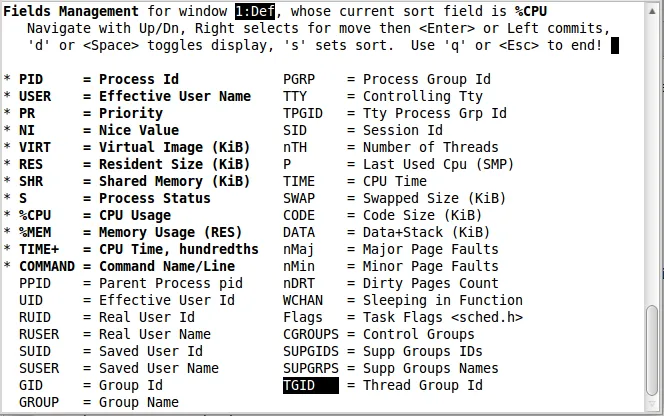Click the asterisk next to %CPU field
The height and width of the screenshot is (416, 664).
point(8,216)
